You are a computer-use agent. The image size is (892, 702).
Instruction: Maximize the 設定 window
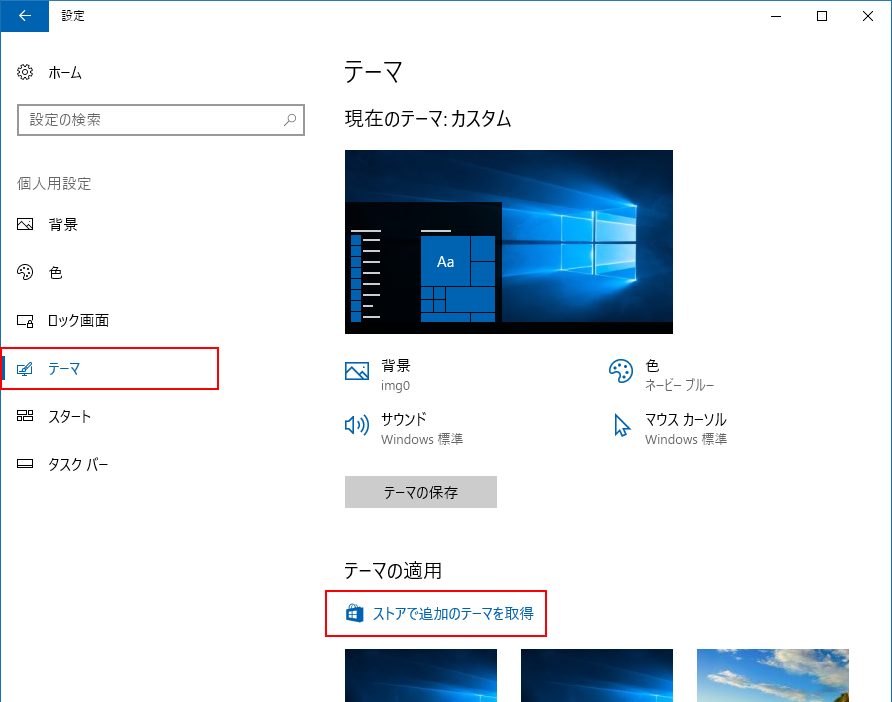822,16
